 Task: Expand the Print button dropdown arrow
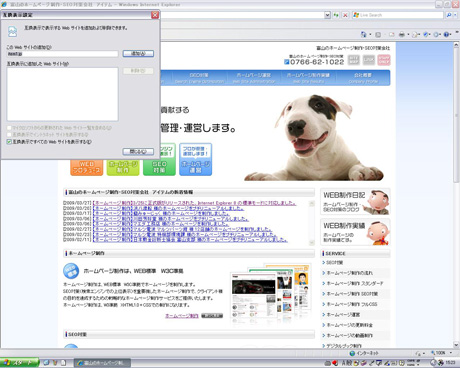(x=408, y=35)
